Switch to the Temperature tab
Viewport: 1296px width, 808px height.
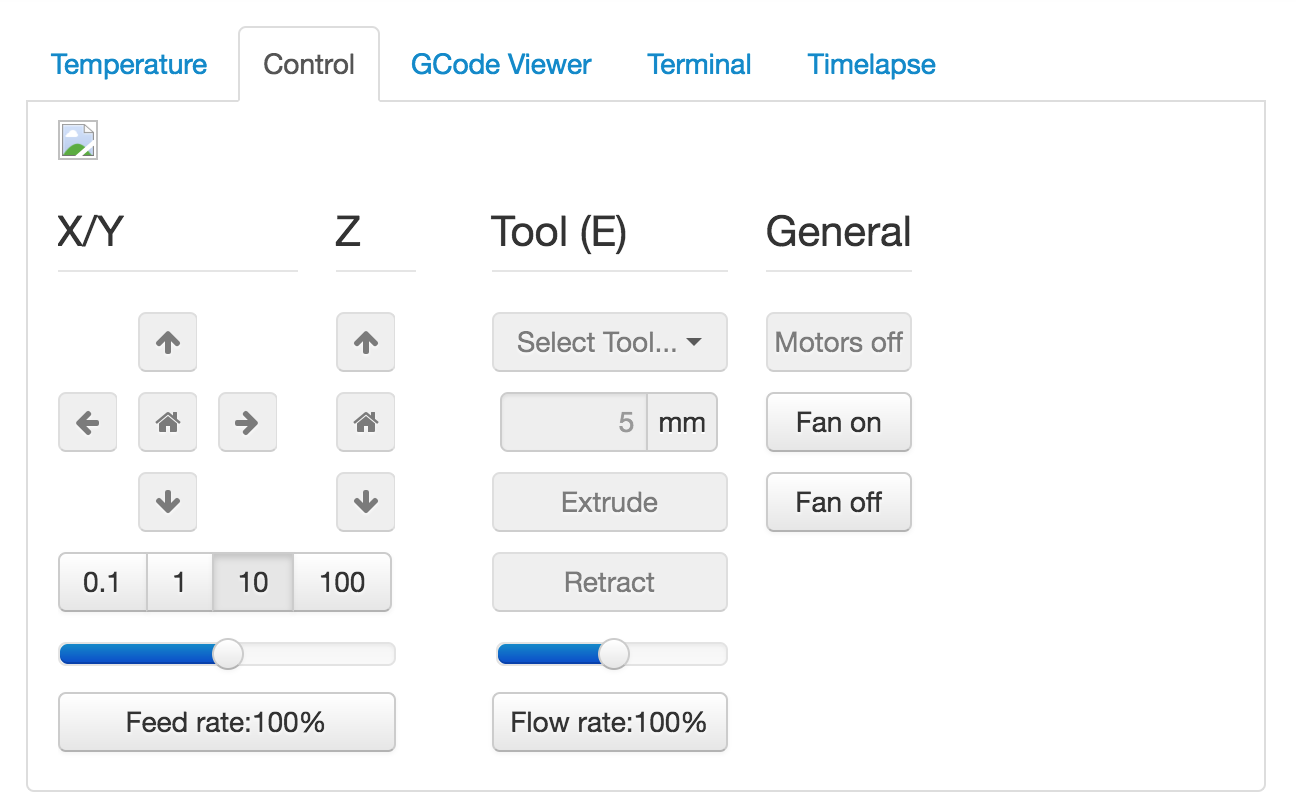(129, 65)
